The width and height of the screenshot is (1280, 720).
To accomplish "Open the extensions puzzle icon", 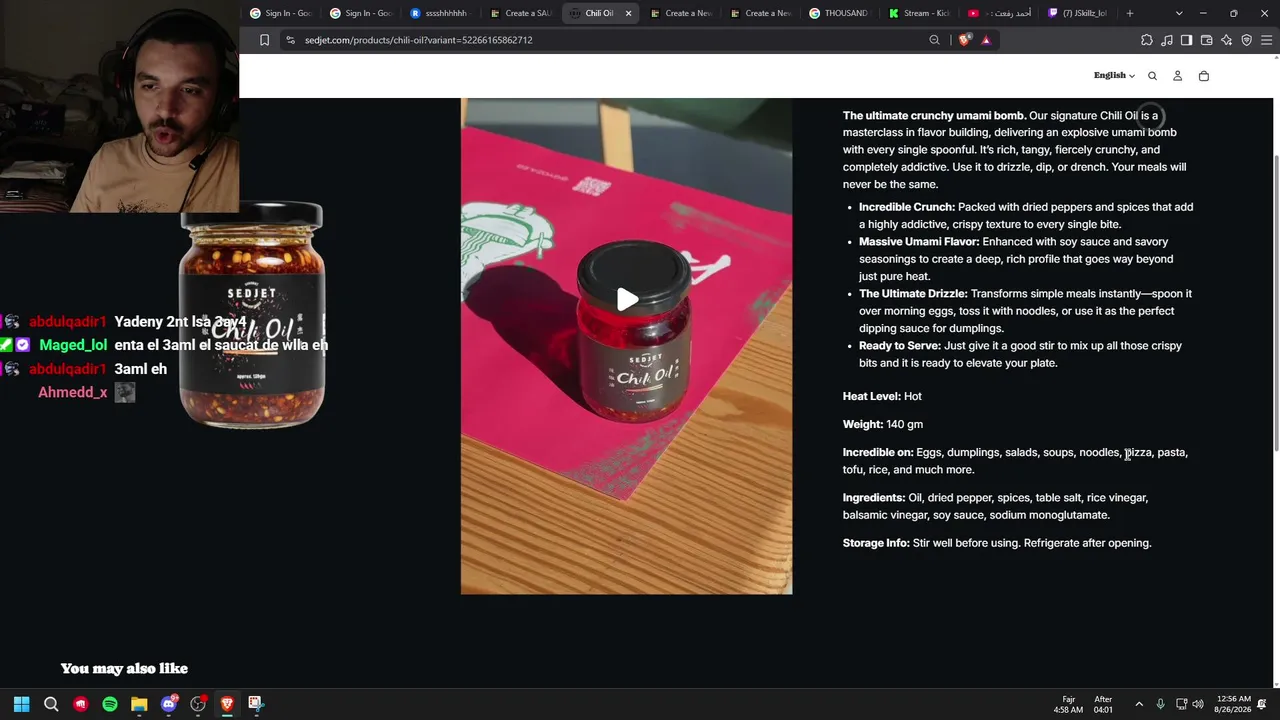I will 1146,40.
